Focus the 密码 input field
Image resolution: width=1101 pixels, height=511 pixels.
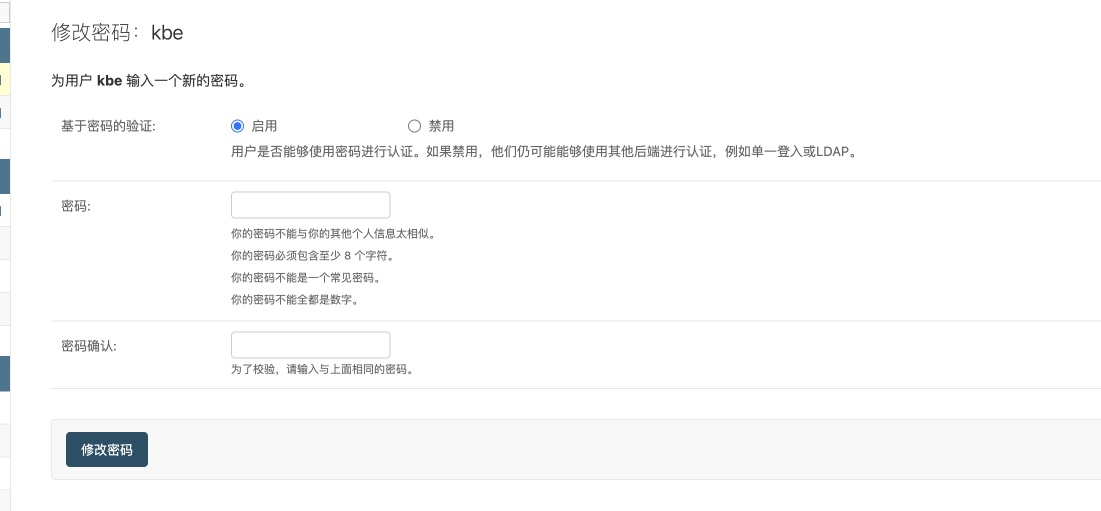pos(310,205)
